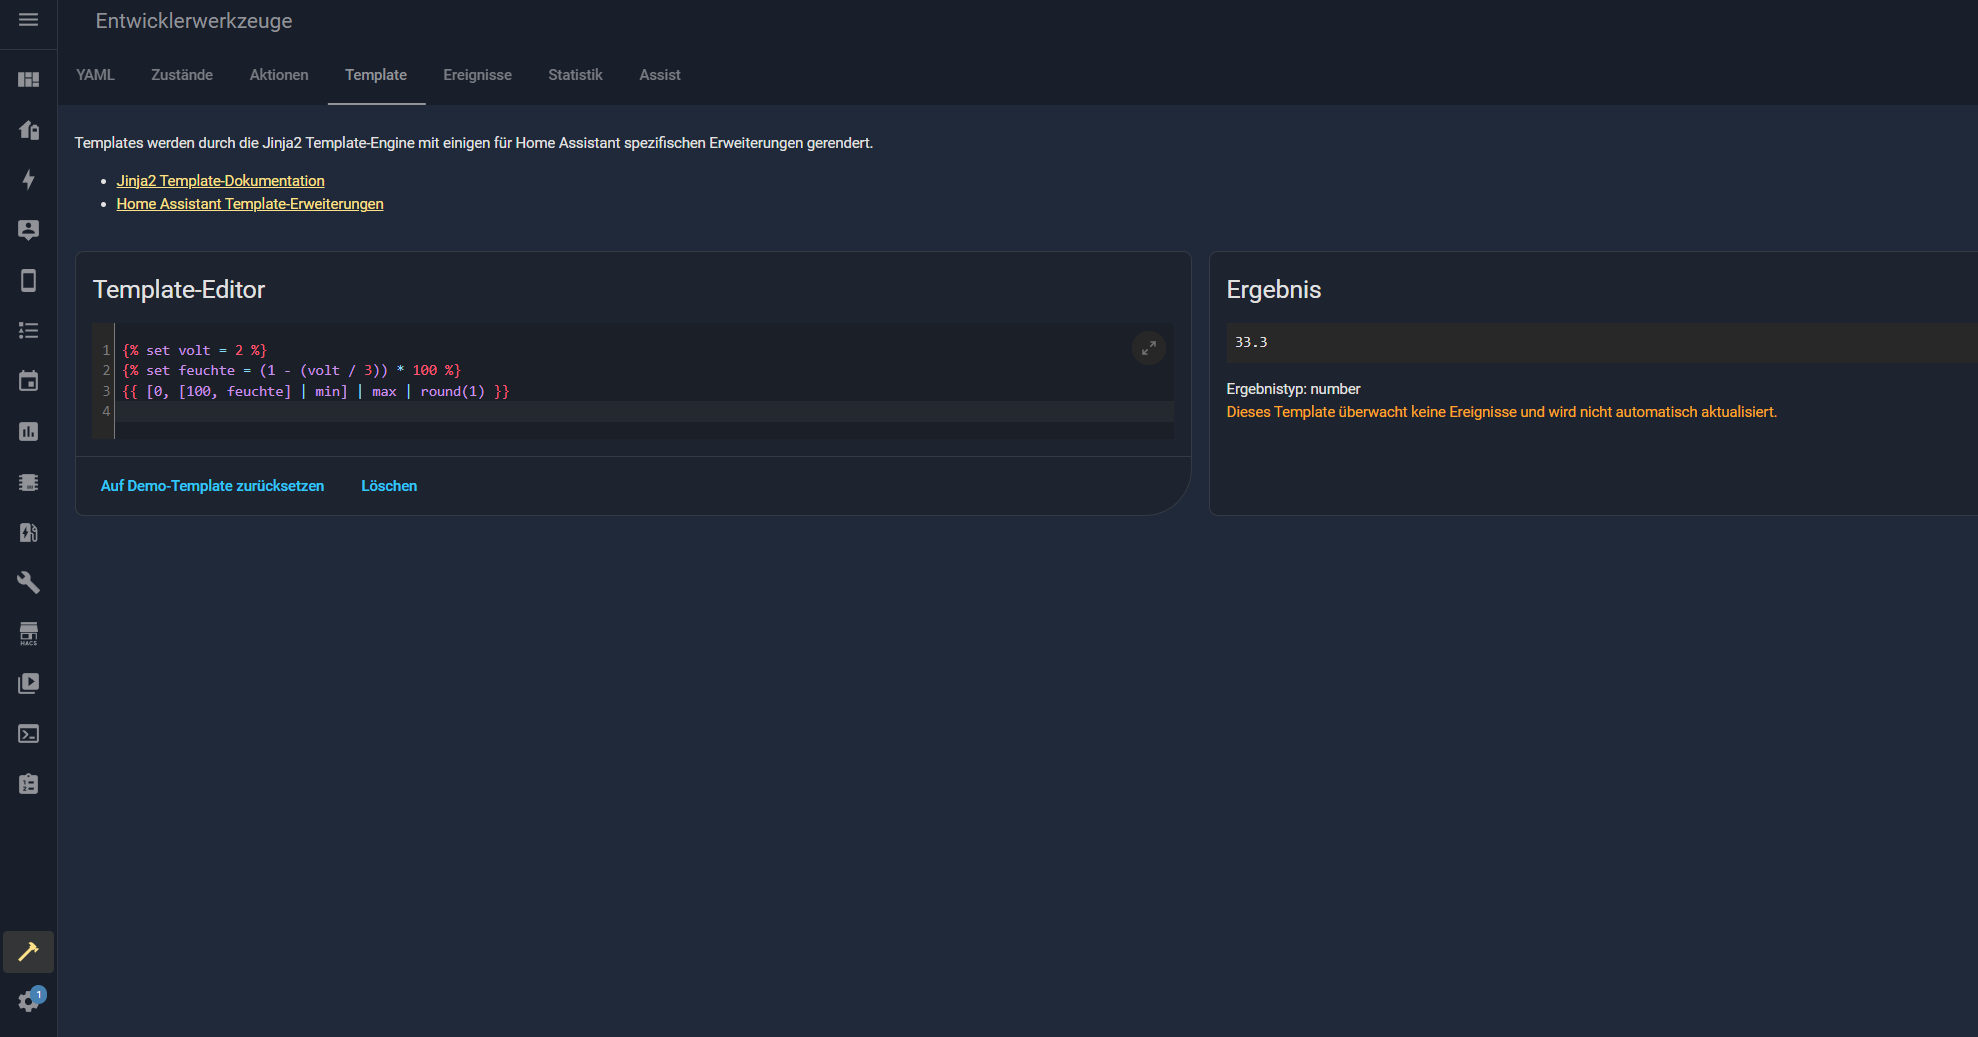The height and width of the screenshot is (1037, 1978).
Task: Click empty line 4 in template editor
Action: [x=640, y=412]
